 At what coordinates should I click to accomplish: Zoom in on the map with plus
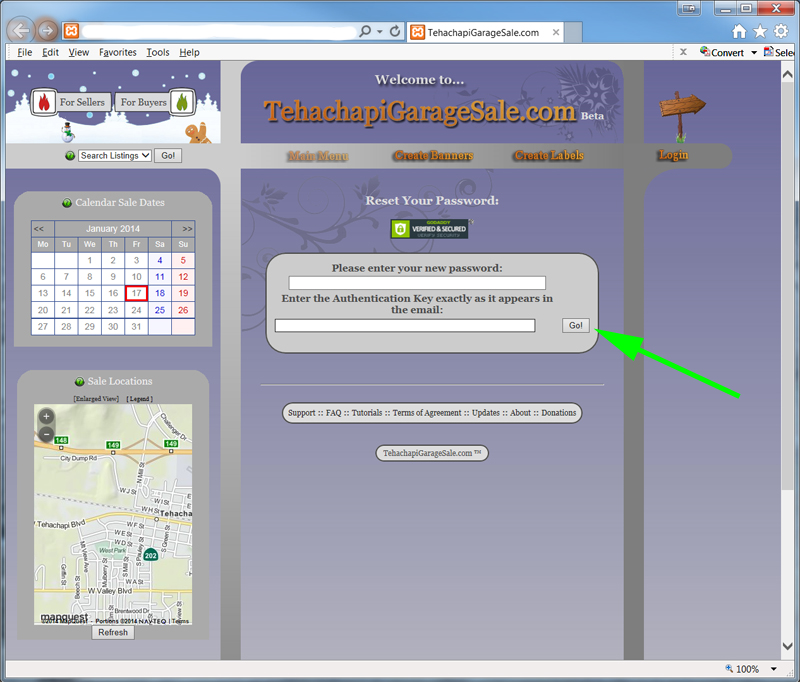[x=46, y=417]
